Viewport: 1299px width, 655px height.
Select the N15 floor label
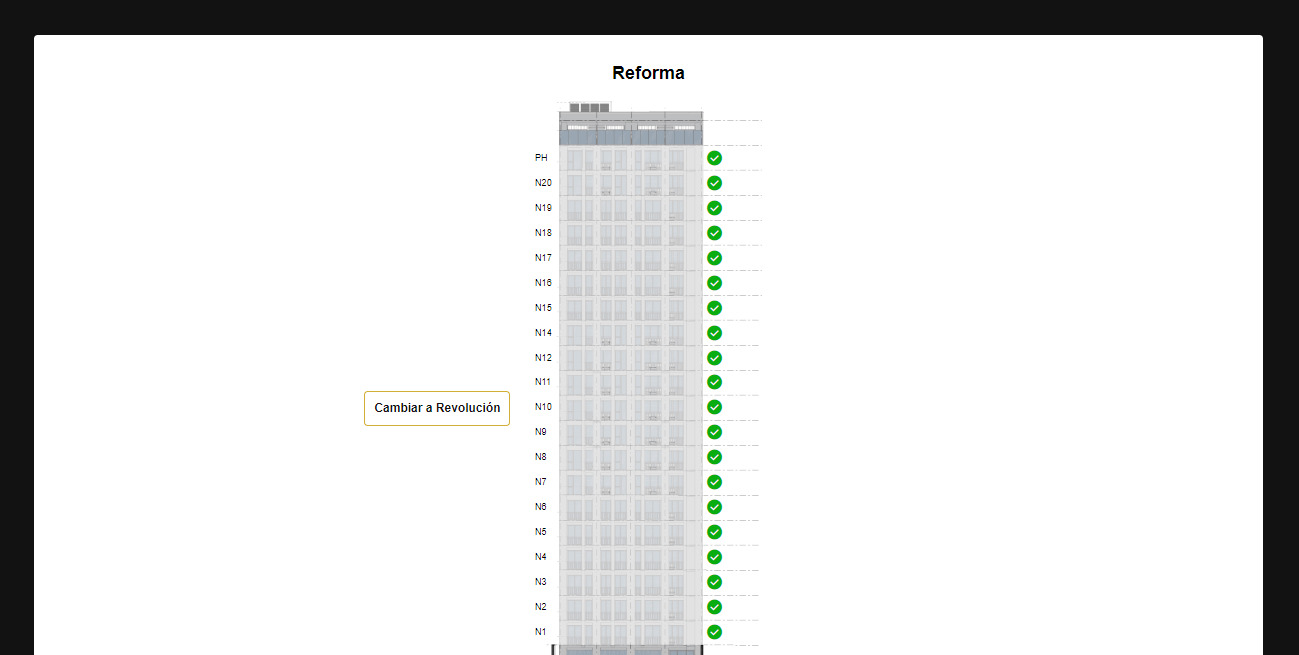[x=543, y=308]
